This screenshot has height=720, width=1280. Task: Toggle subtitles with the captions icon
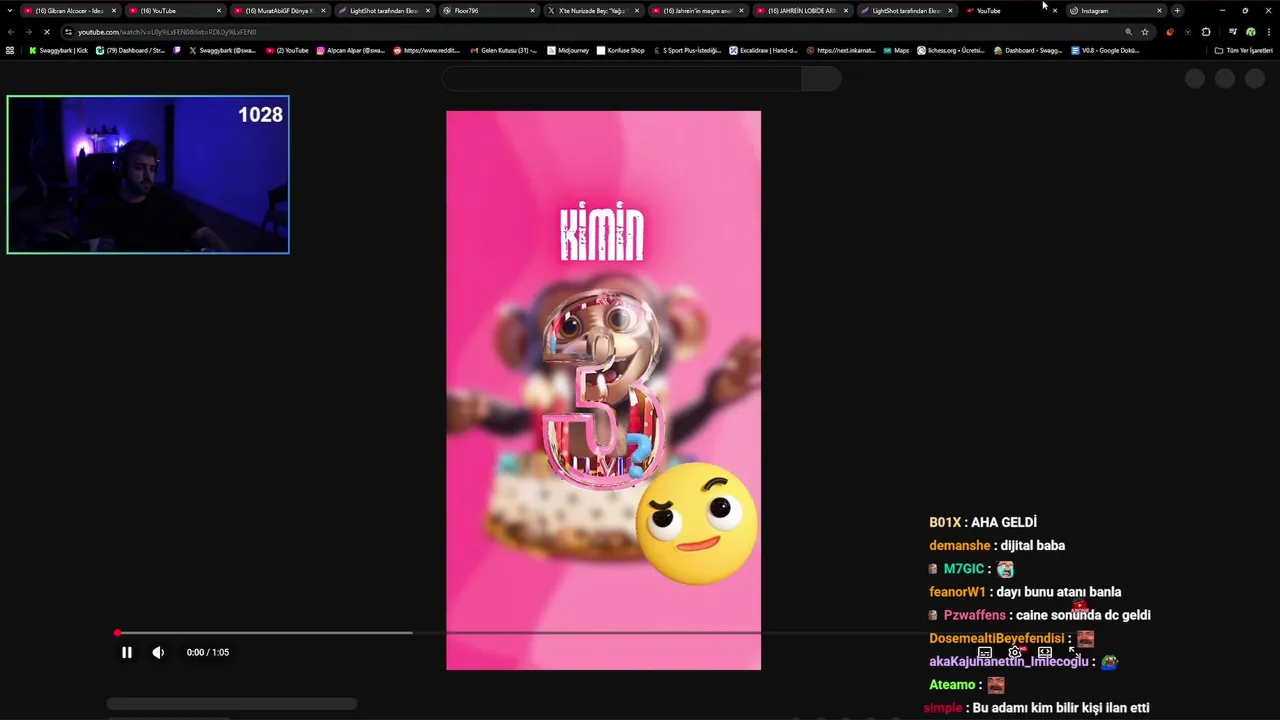[x=985, y=652]
